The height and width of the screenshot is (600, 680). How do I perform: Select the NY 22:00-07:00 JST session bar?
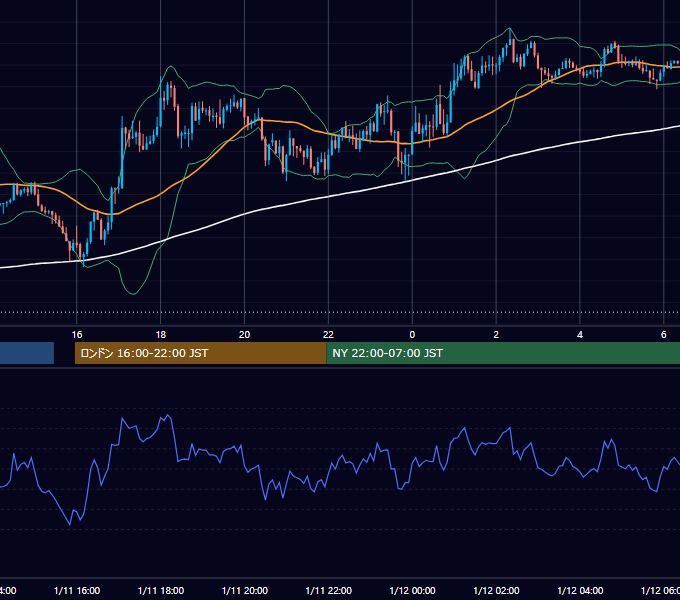(x=503, y=353)
